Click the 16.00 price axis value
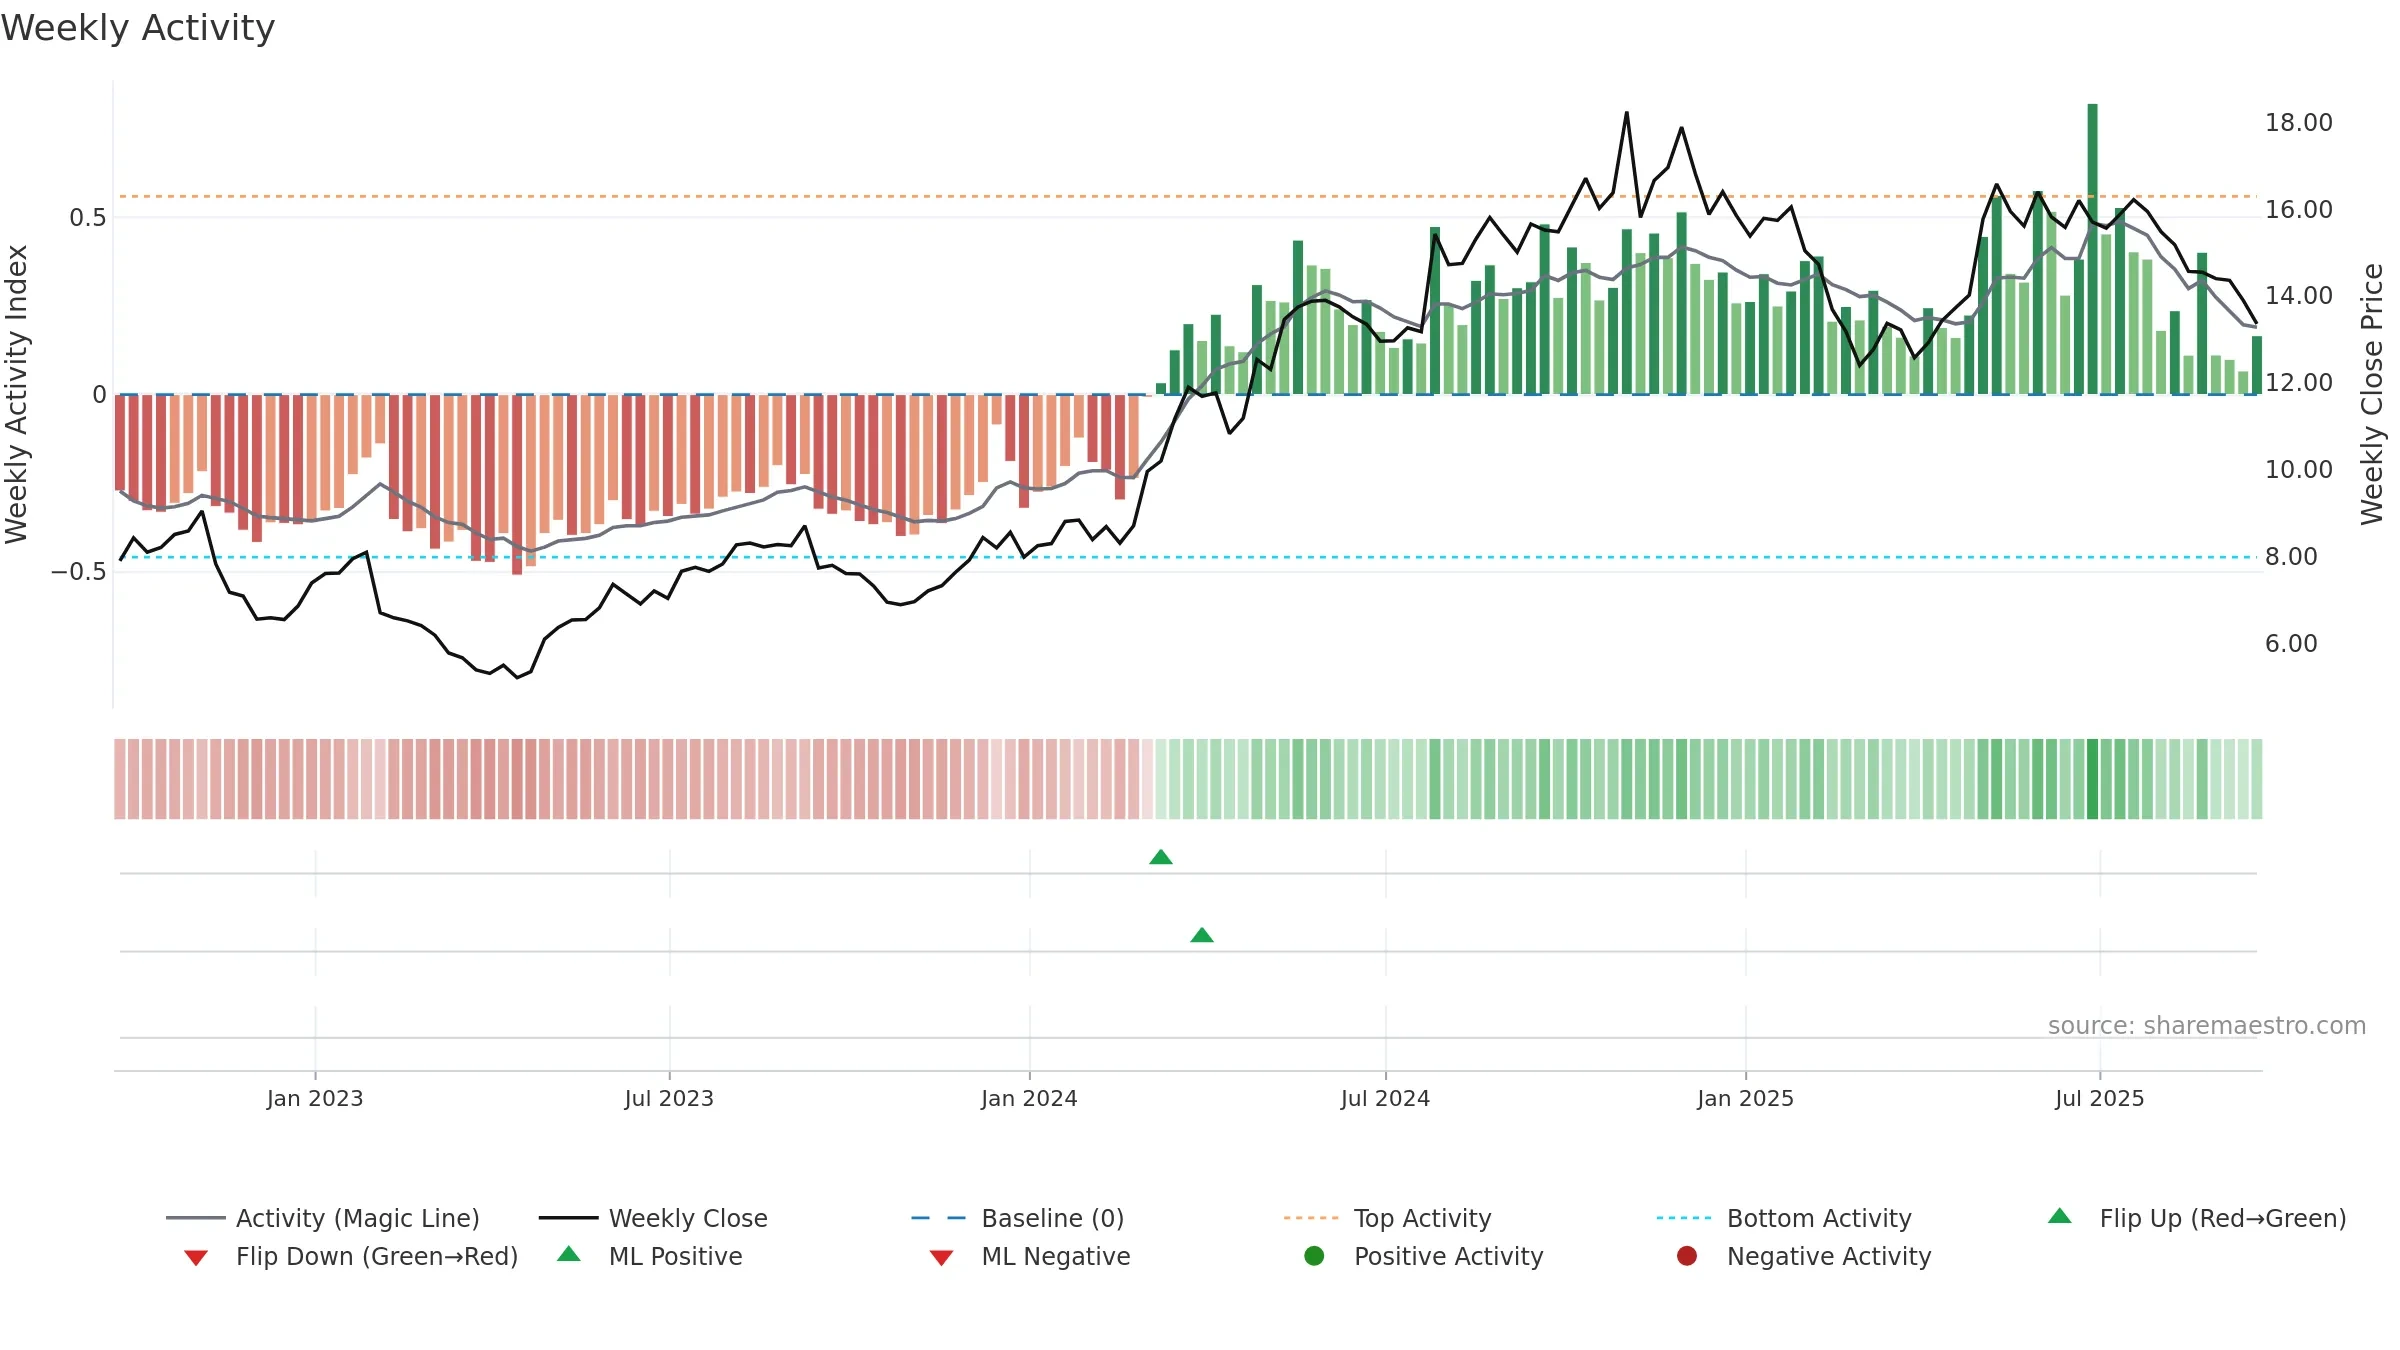 point(2299,210)
